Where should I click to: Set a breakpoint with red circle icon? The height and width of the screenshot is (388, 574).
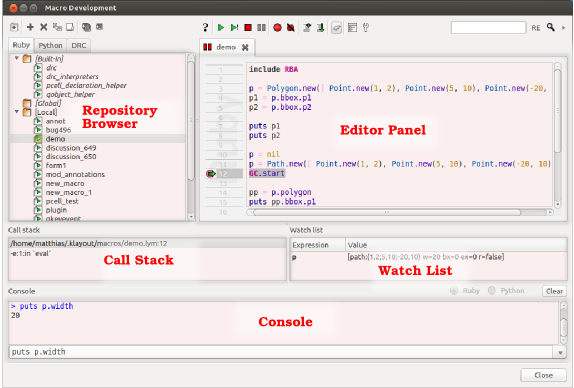pyautogui.click(x=277, y=27)
